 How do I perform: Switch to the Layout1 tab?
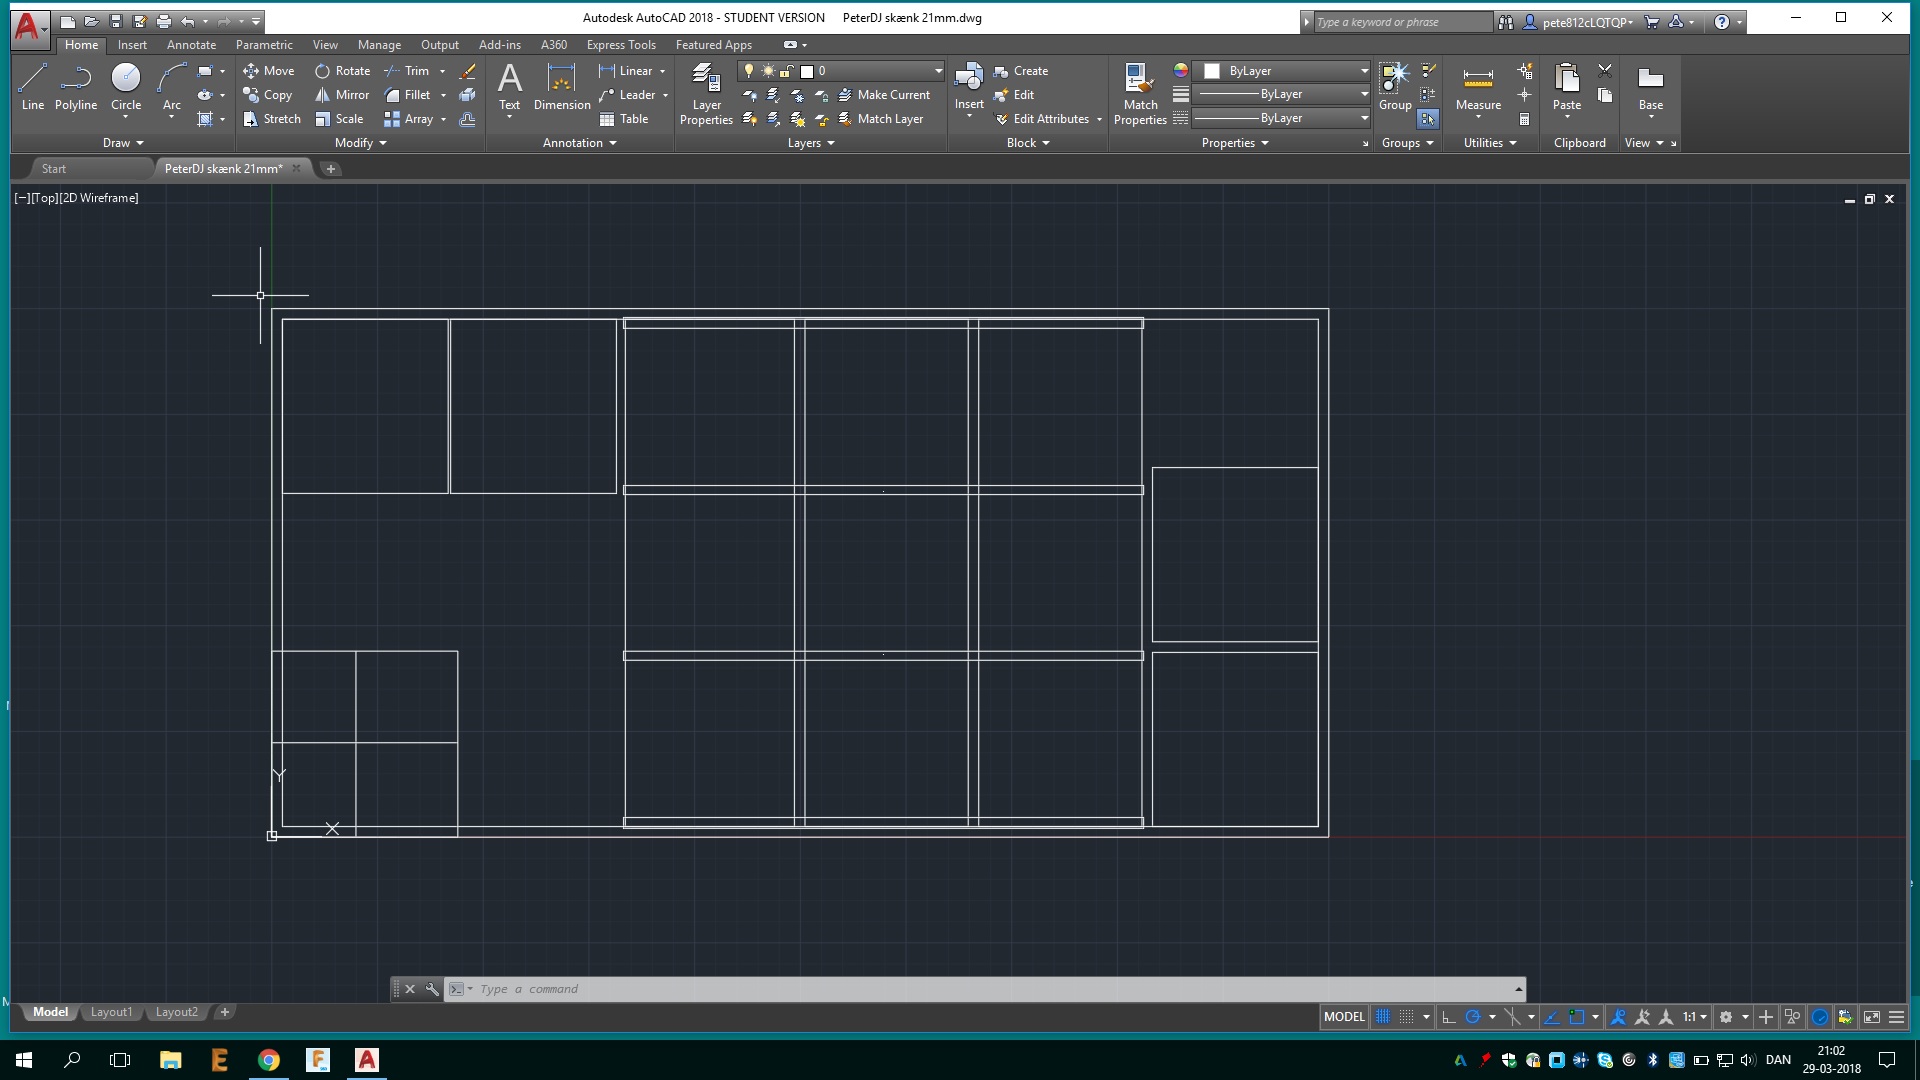pos(111,1012)
